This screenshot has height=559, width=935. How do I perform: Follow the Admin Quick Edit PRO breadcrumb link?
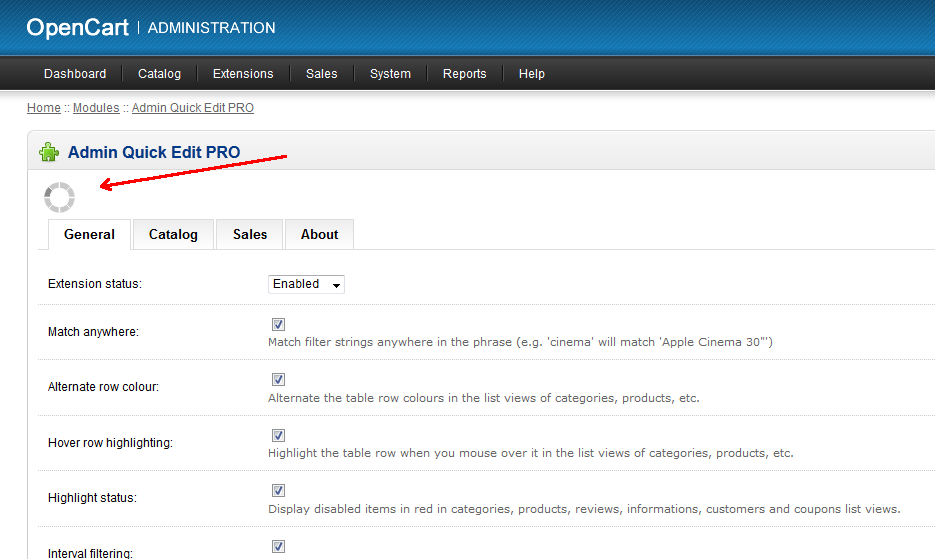click(193, 107)
